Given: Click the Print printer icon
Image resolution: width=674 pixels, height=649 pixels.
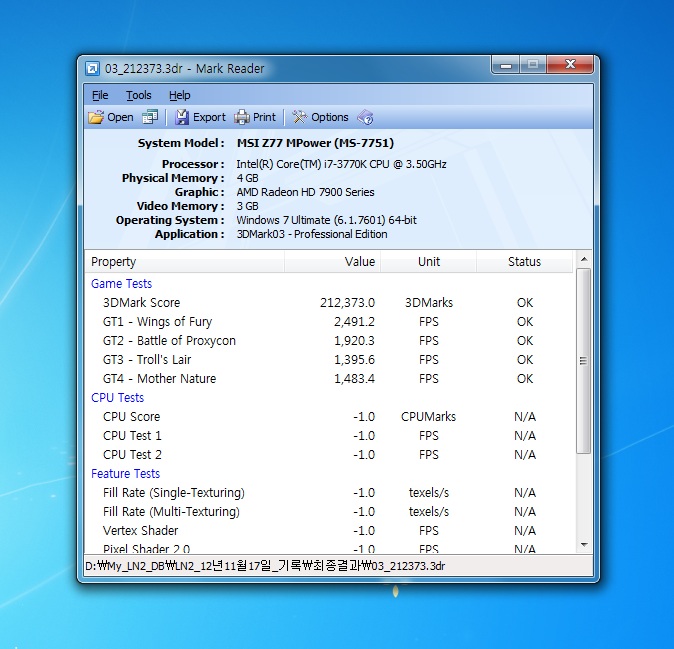Looking at the screenshot, I should 242,117.
